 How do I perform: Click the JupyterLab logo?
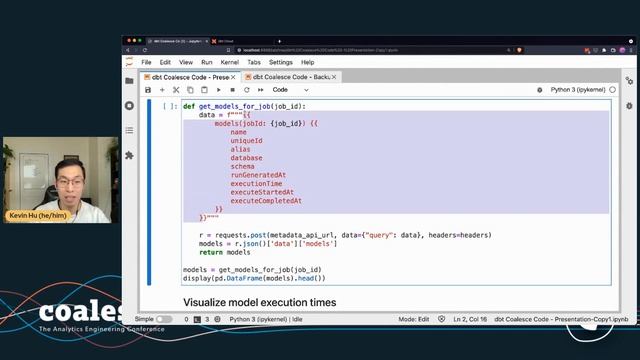pyautogui.click(x=129, y=62)
